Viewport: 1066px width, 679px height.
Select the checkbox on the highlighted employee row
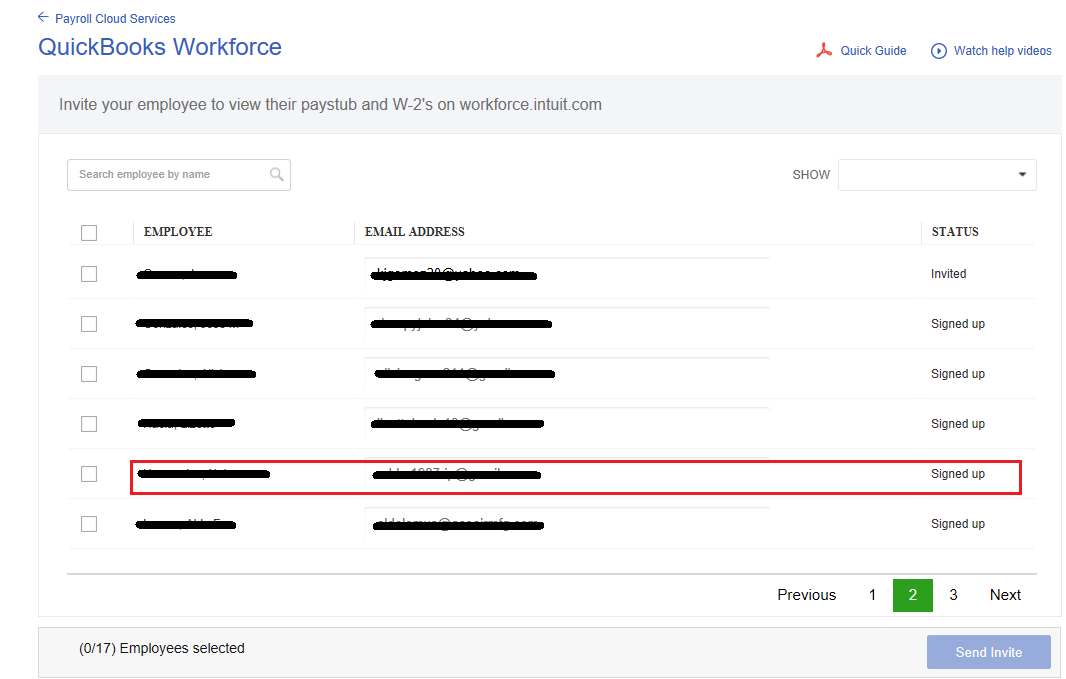pyautogui.click(x=89, y=473)
